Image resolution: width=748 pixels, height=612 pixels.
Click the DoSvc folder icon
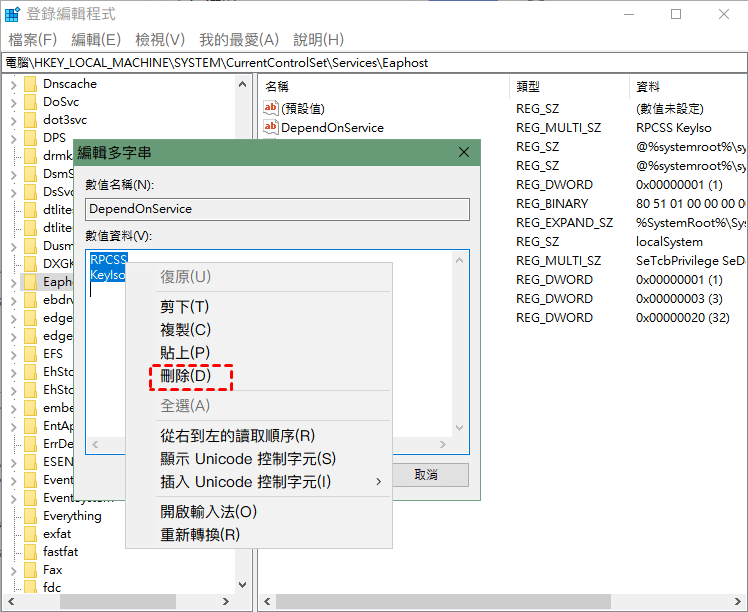30,102
